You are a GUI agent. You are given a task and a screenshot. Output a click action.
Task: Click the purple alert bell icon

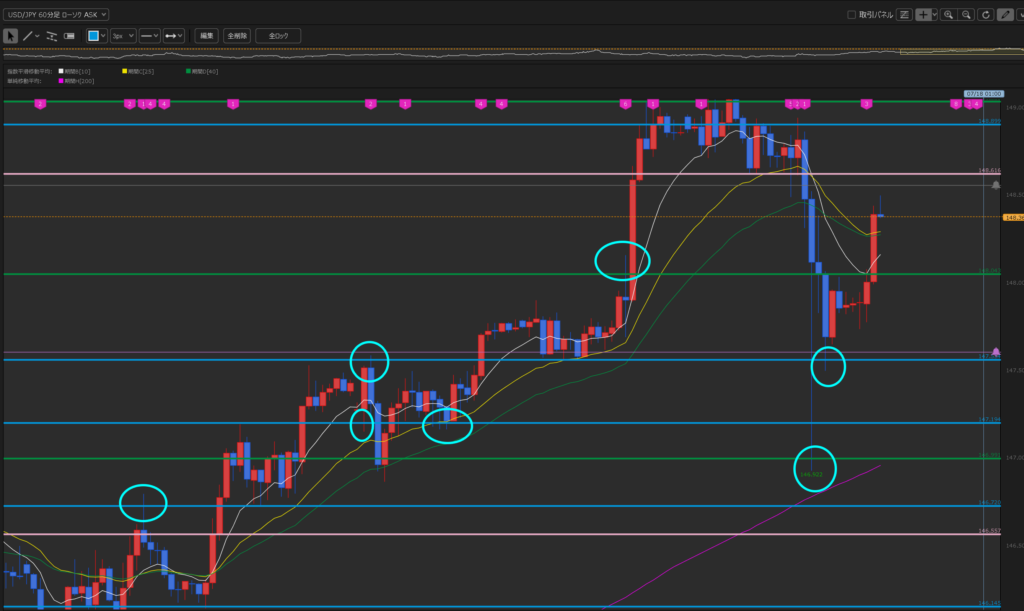pos(996,352)
